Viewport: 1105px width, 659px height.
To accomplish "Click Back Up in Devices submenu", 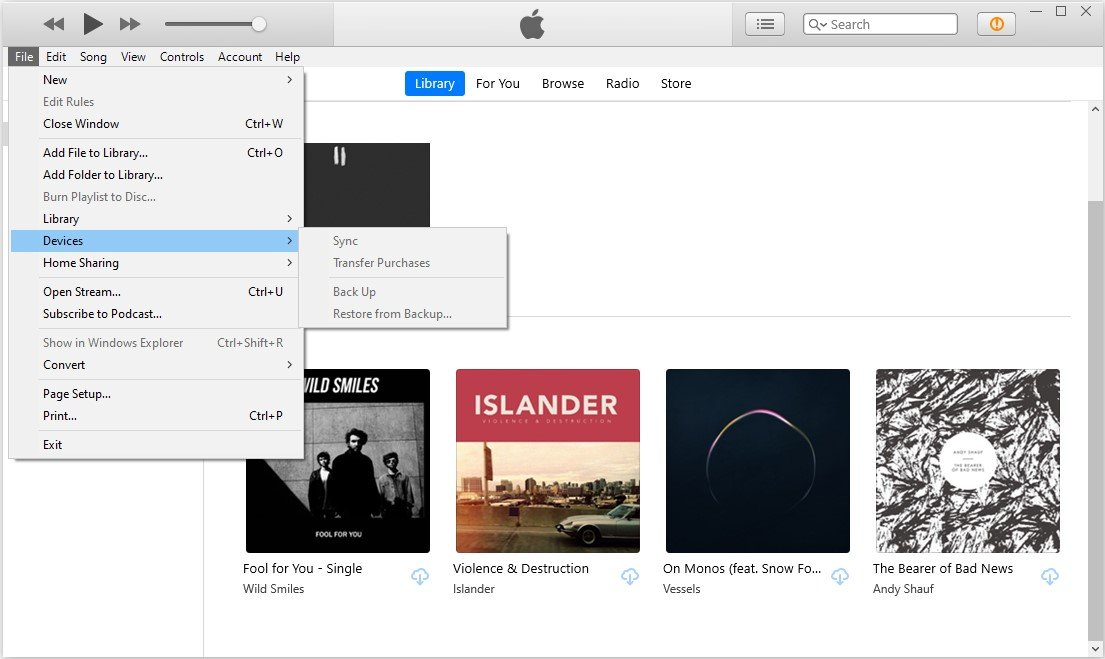I will 403,291.
